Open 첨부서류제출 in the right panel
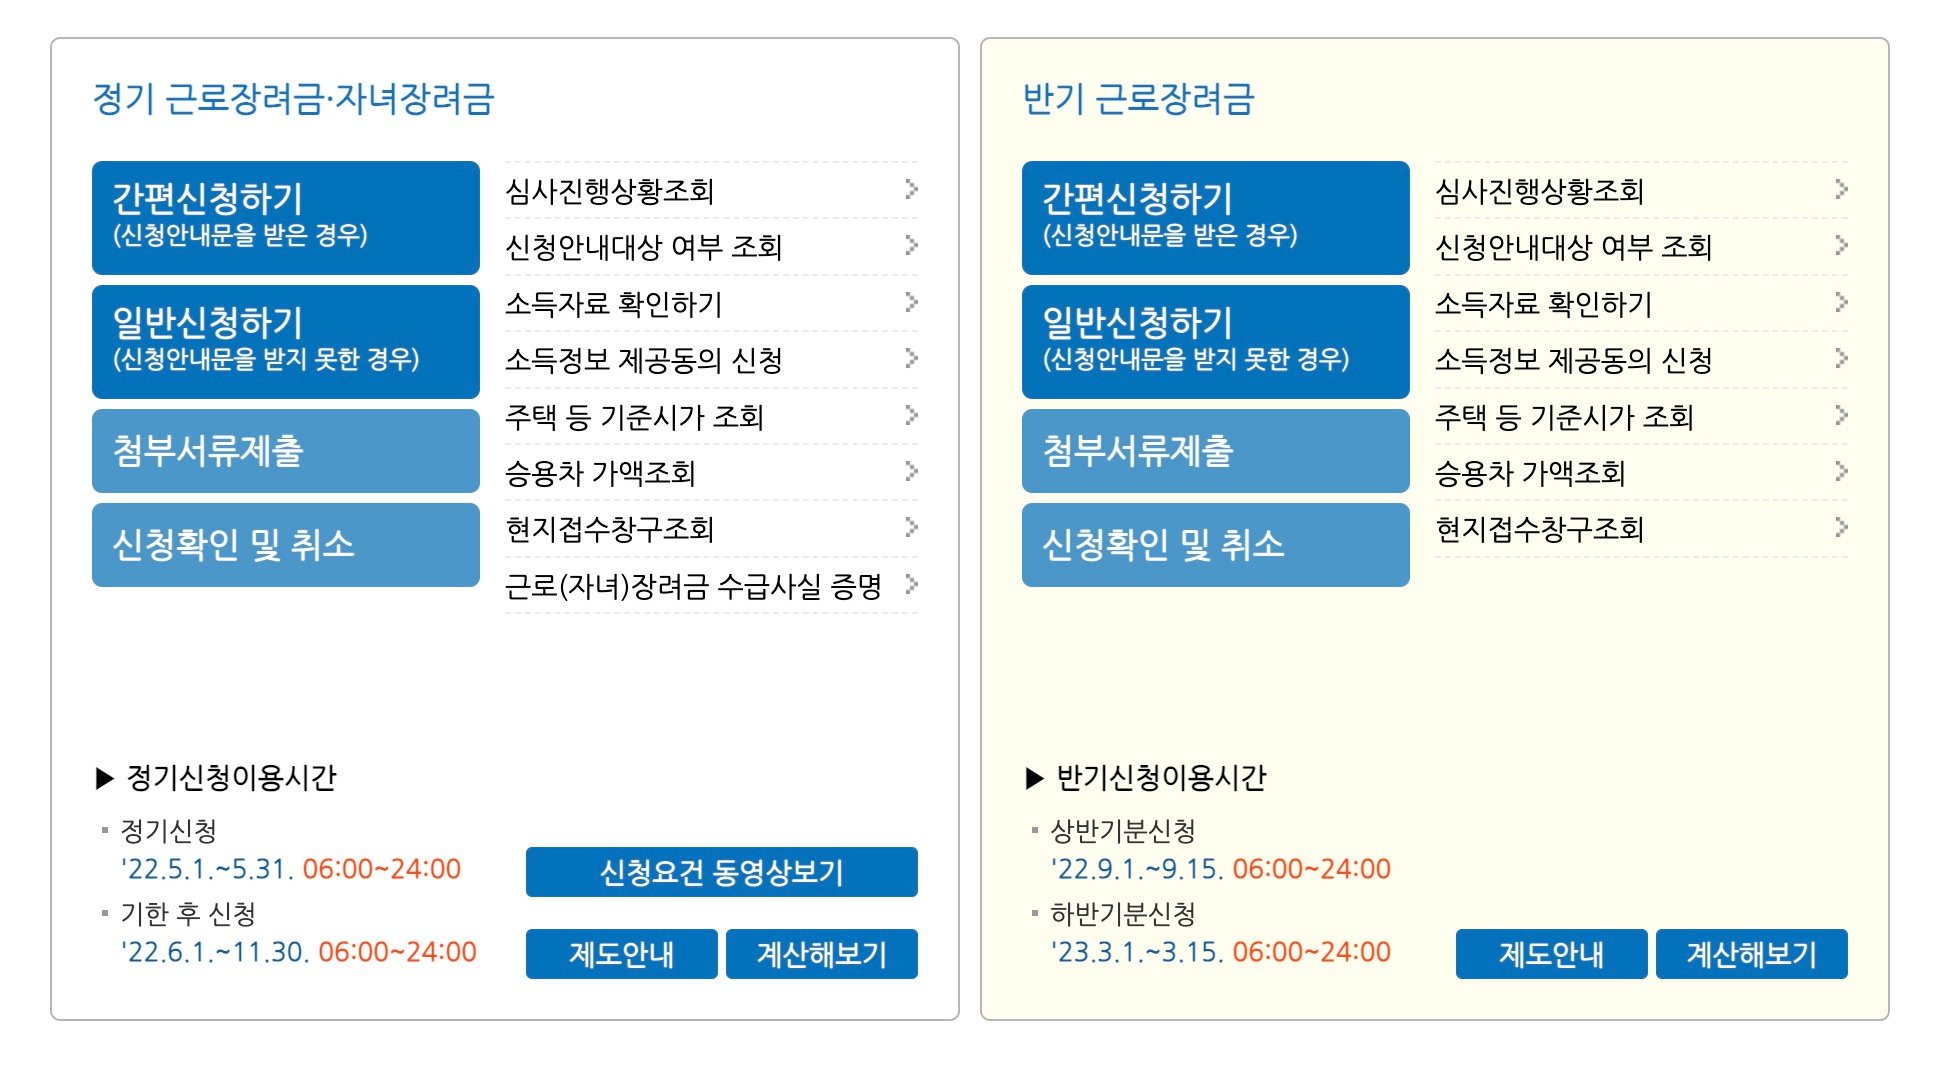The width and height of the screenshot is (1944, 1087). (1216, 451)
